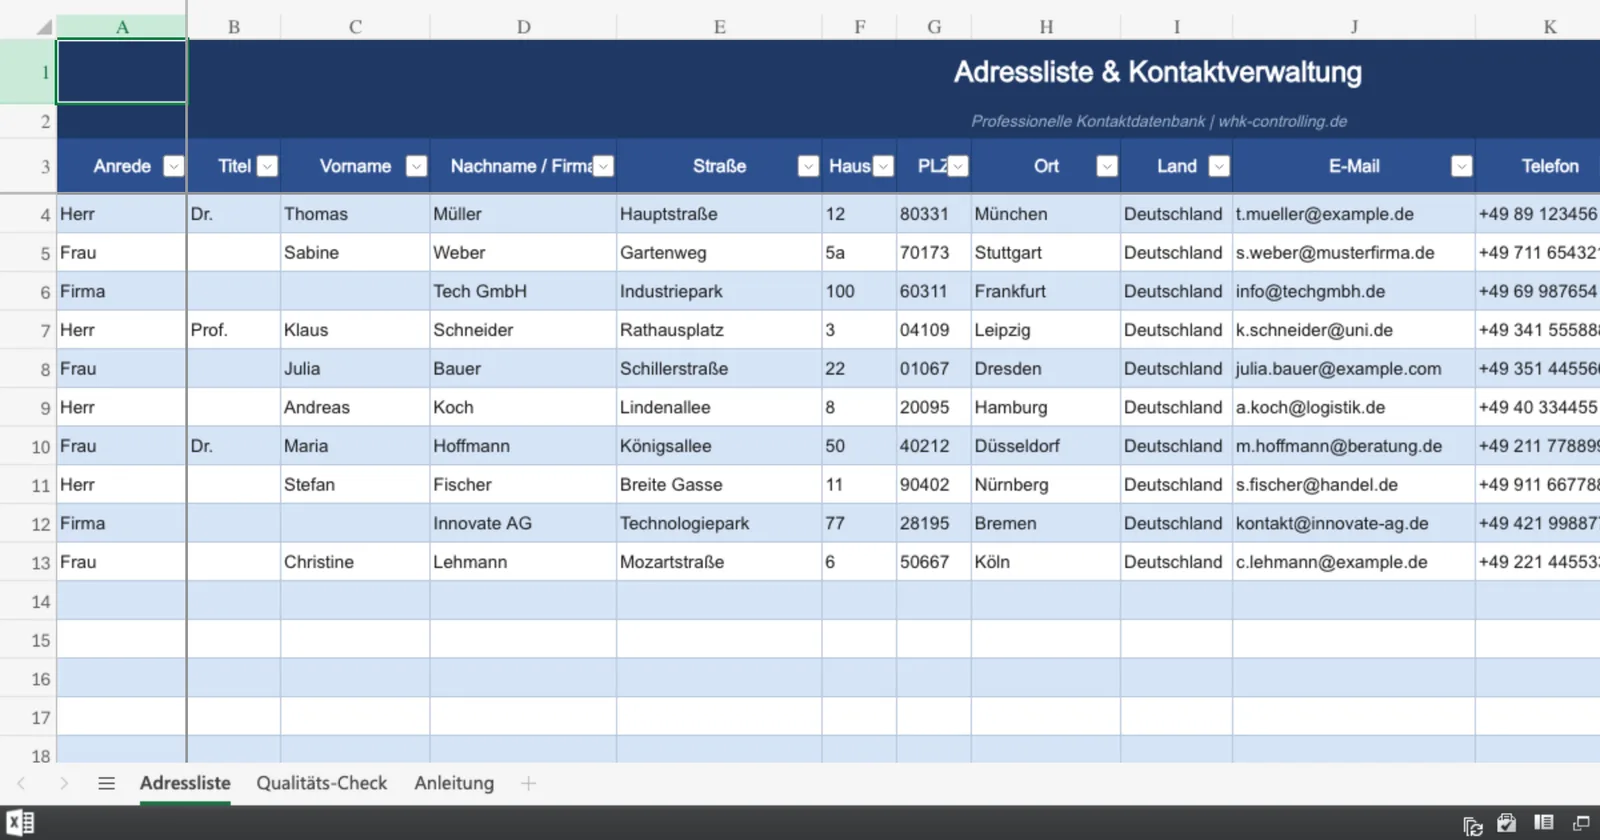Select the email a.koch@logistik.de
The image size is (1600, 840).
click(x=1354, y=407)
